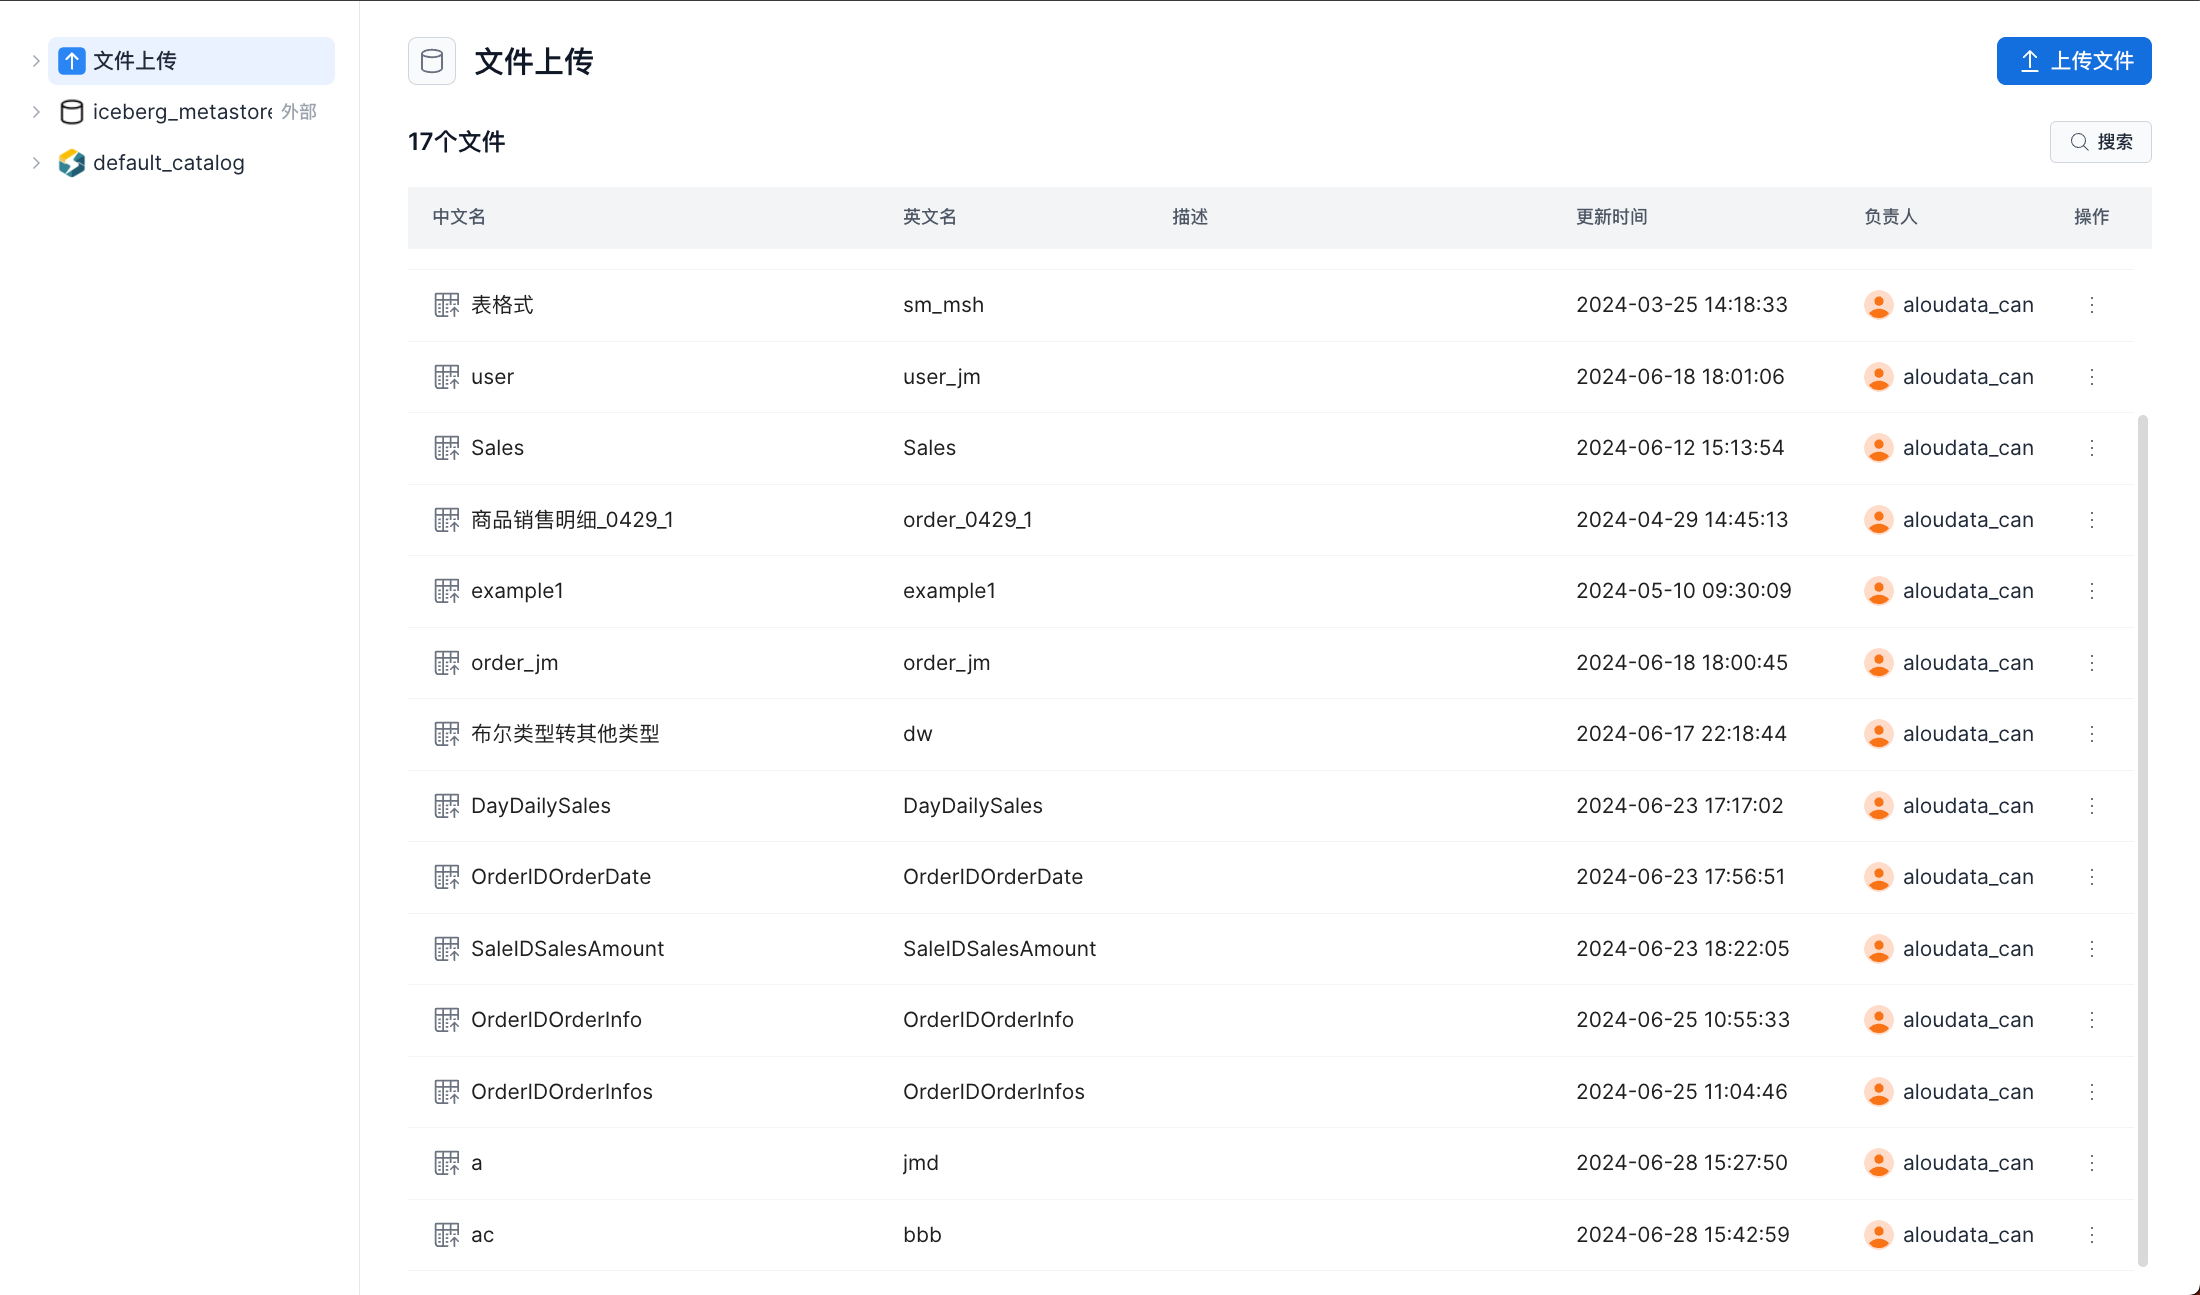Screen dimensions: 2200x1295
Task: Expand the default_catalog tree node
Action: [x=36, y=163]
